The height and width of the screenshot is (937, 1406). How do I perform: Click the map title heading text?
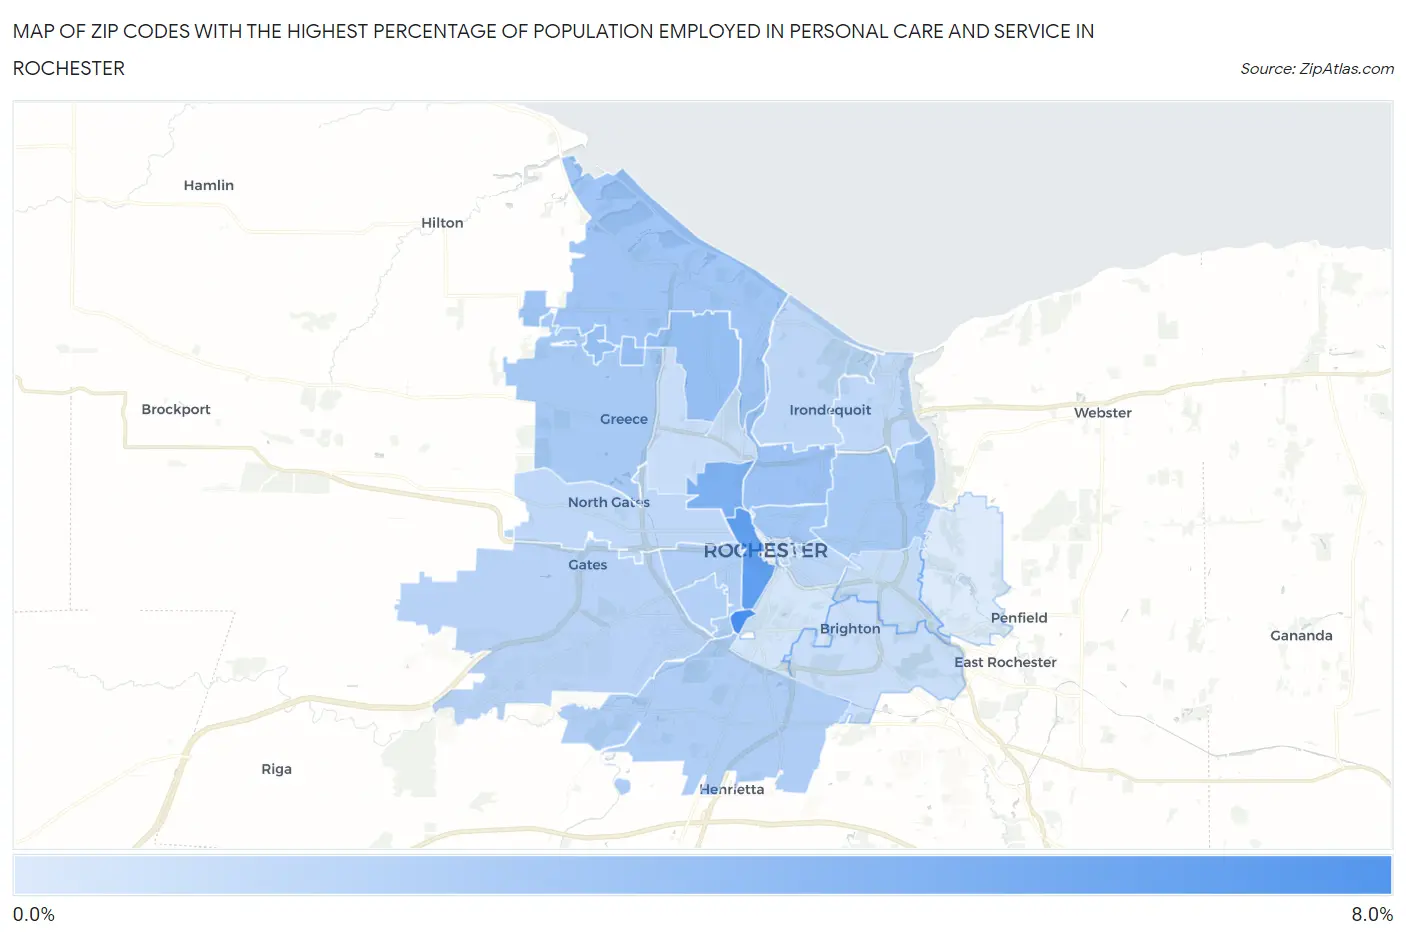[553, 49]
